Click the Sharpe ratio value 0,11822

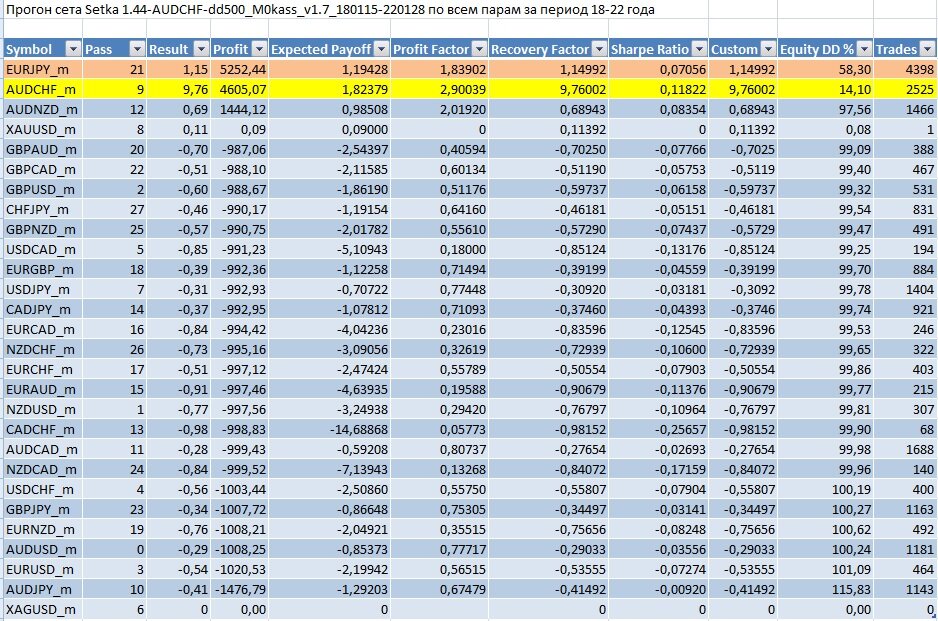point(683,90)
